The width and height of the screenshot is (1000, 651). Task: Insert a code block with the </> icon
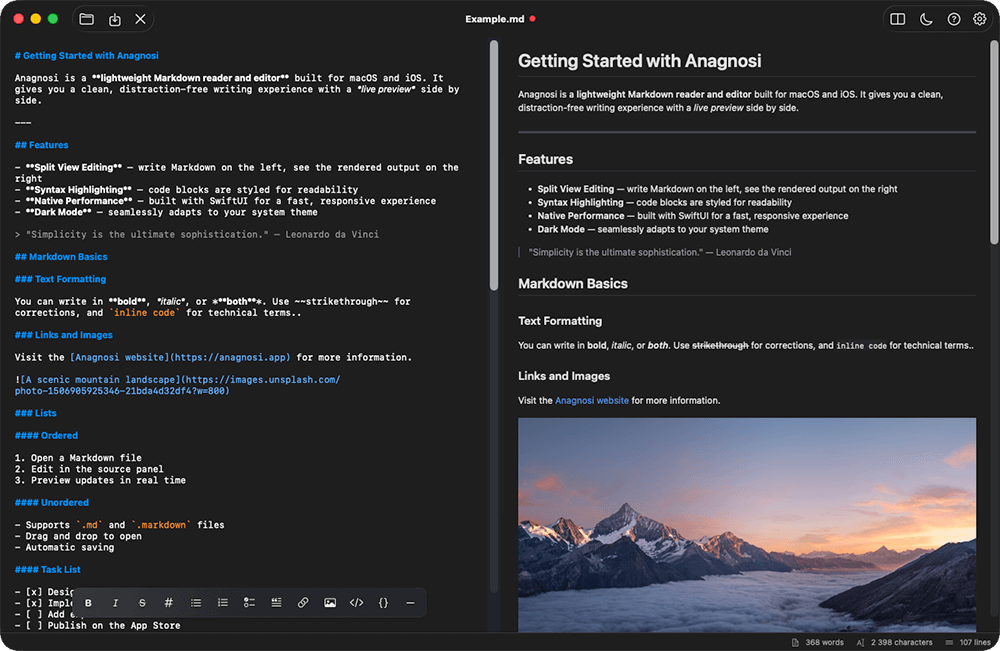click(x=356, y=602)
